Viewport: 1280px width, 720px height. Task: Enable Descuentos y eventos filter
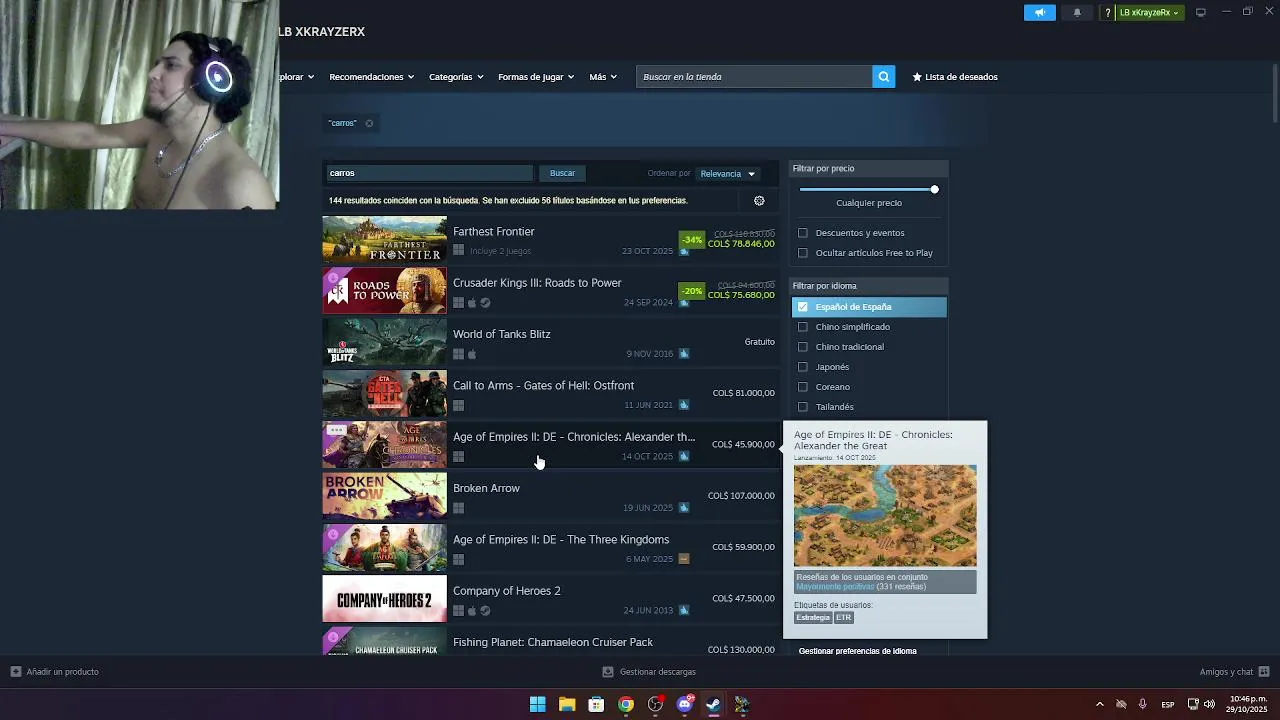click(802, 233)
